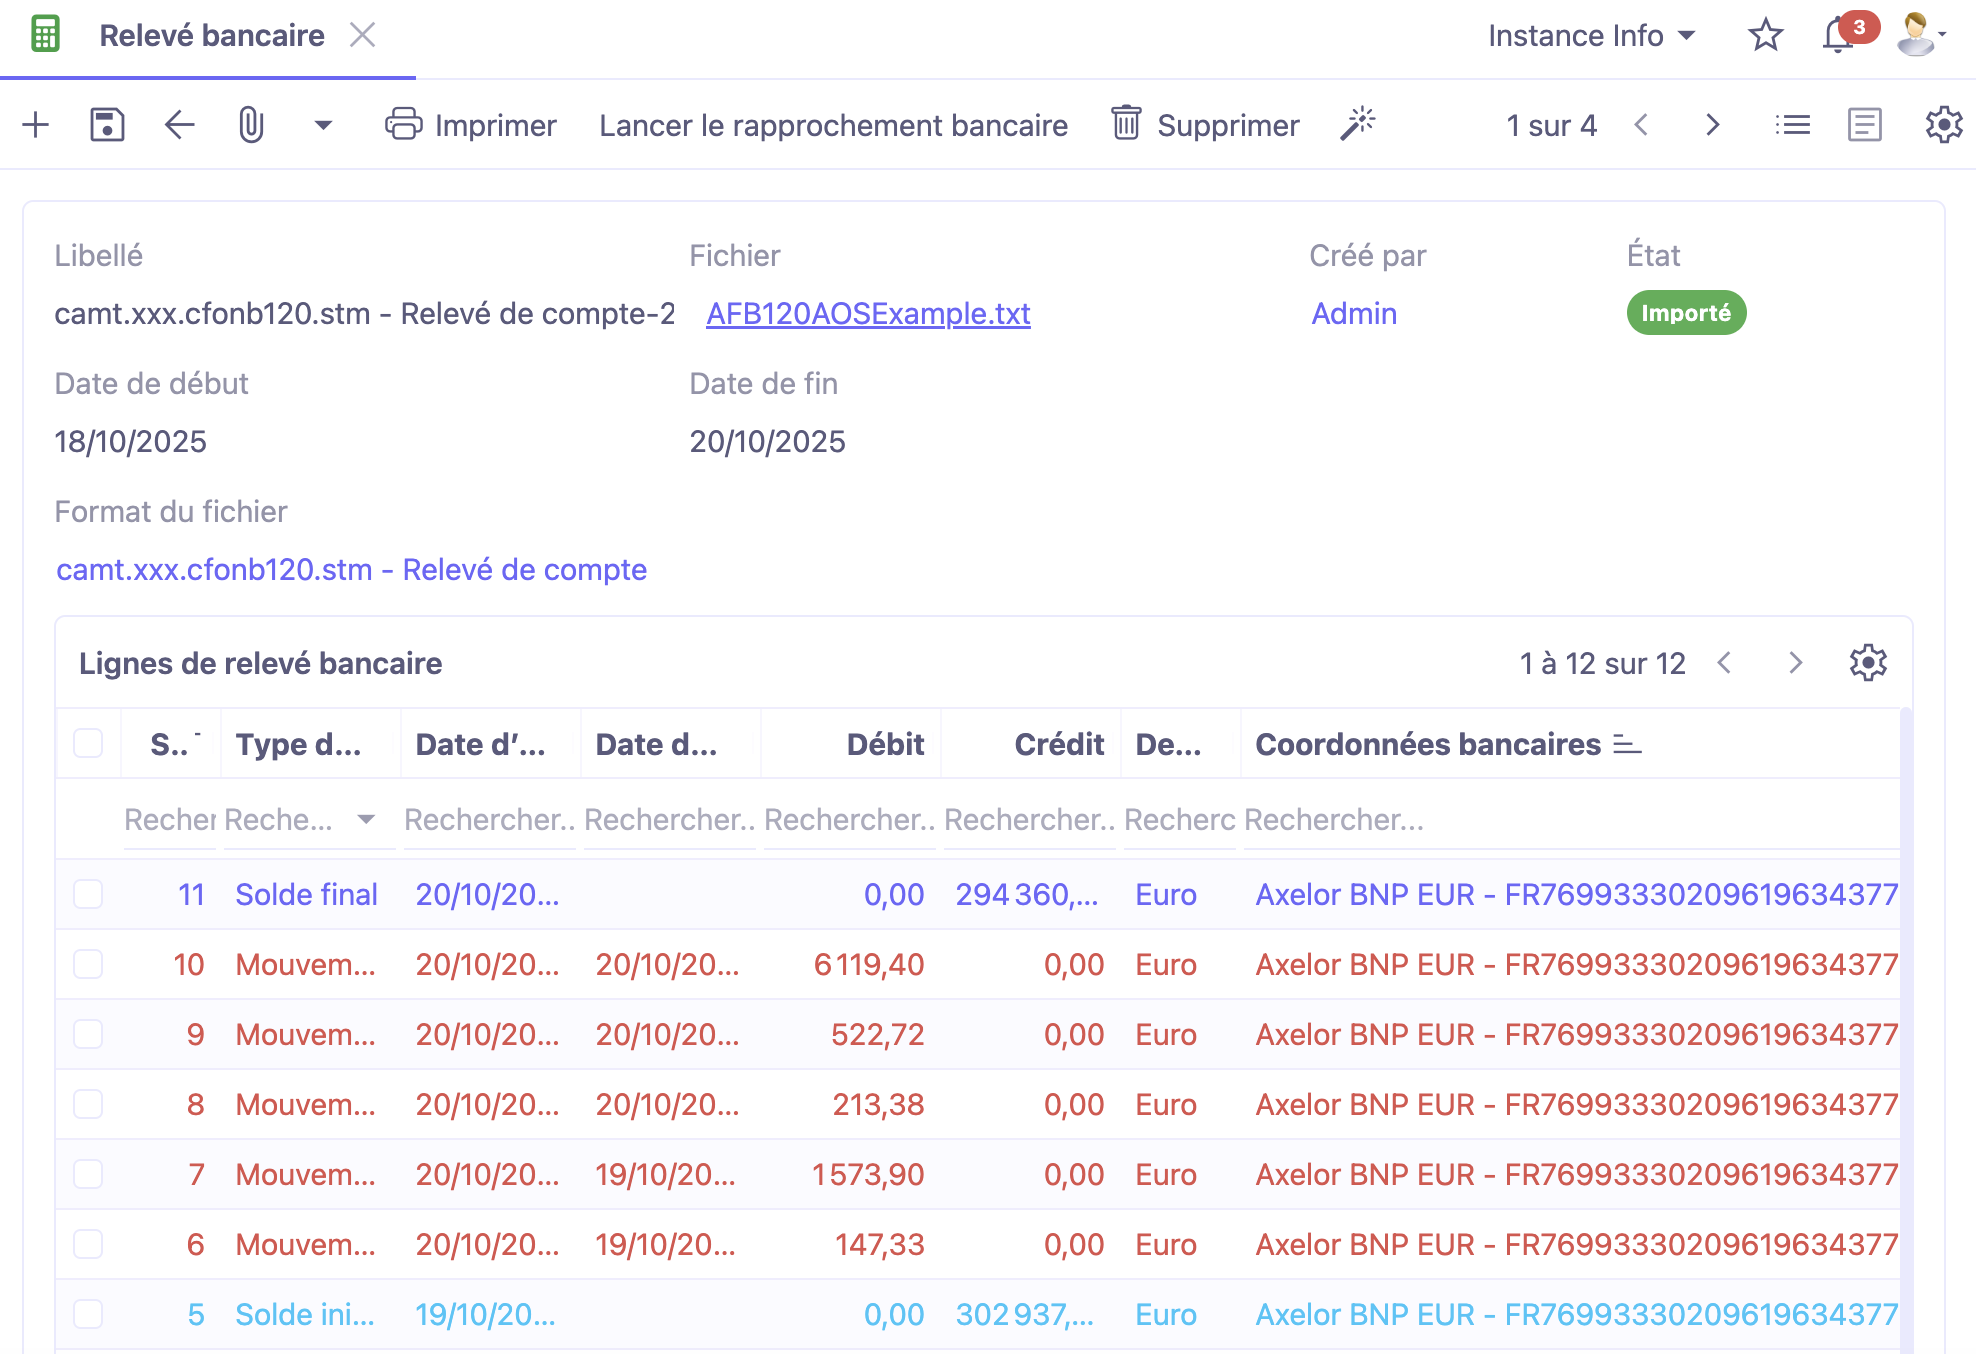This screenshot has height=1354, width=1976.
Task: Mark record as favorite with the star icon
Action: click(1765, 35)
